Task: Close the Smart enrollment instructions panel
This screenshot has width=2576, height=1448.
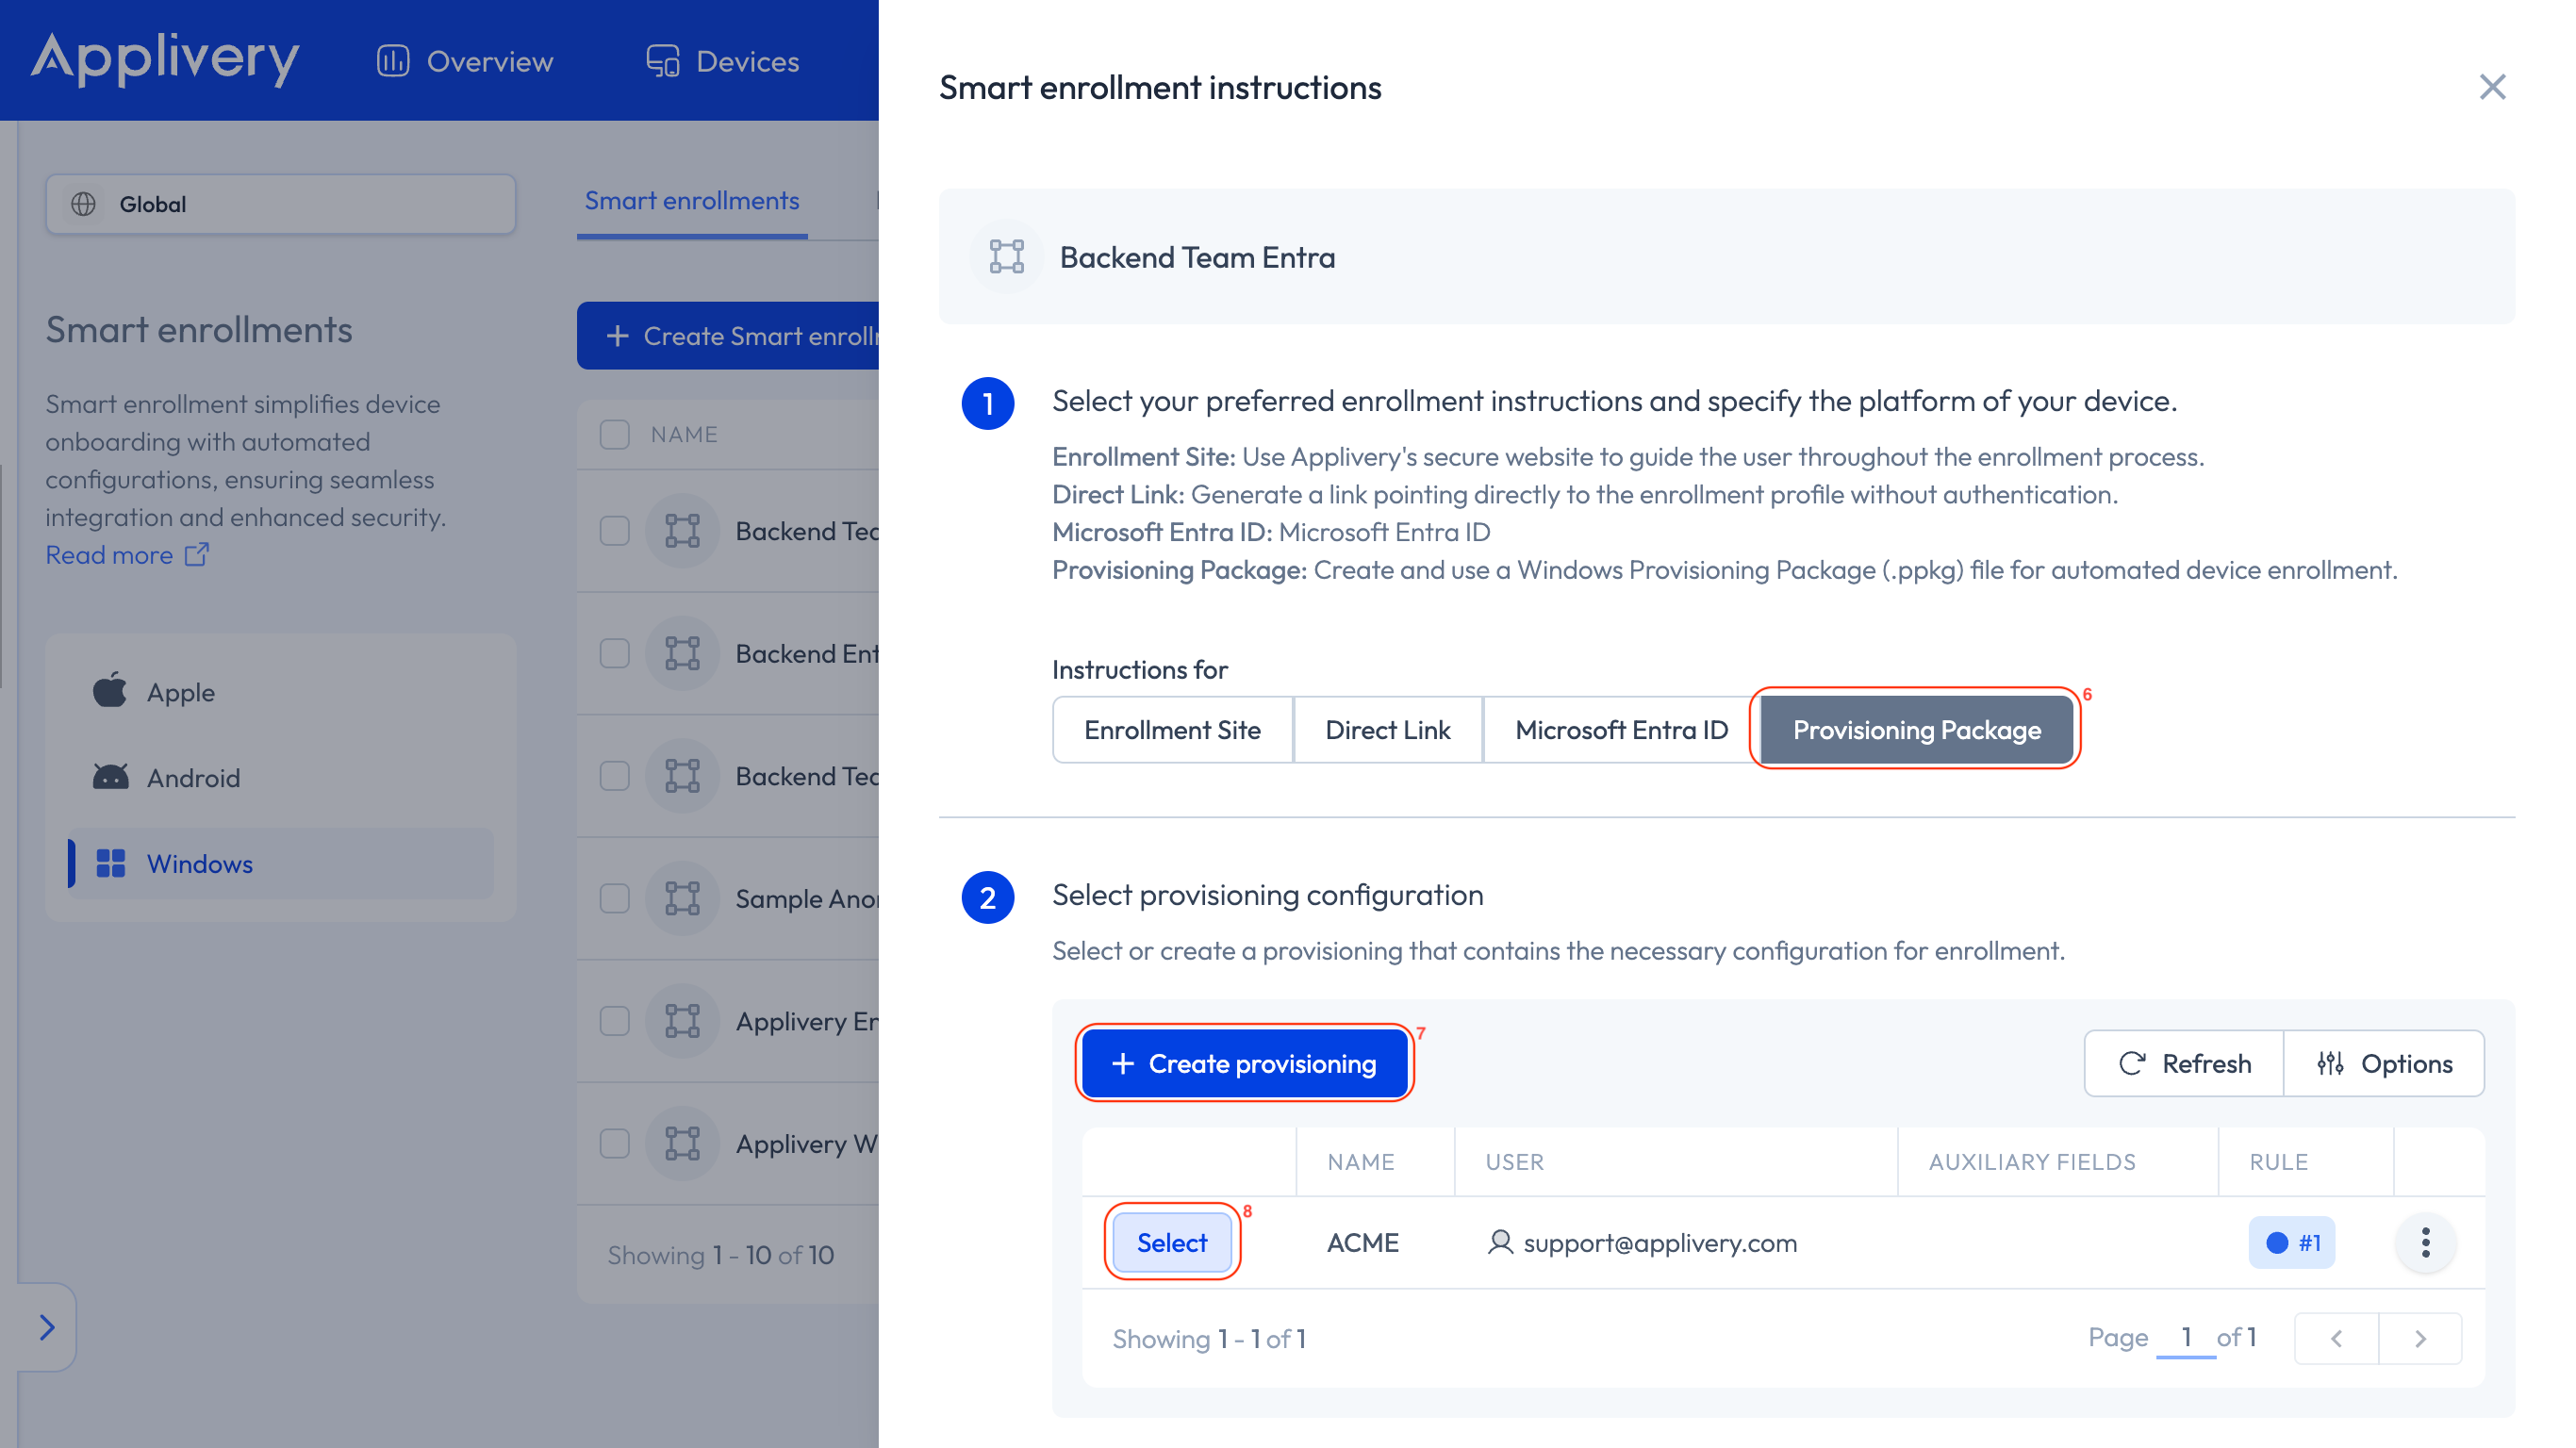Action: tap(2492, 87)
